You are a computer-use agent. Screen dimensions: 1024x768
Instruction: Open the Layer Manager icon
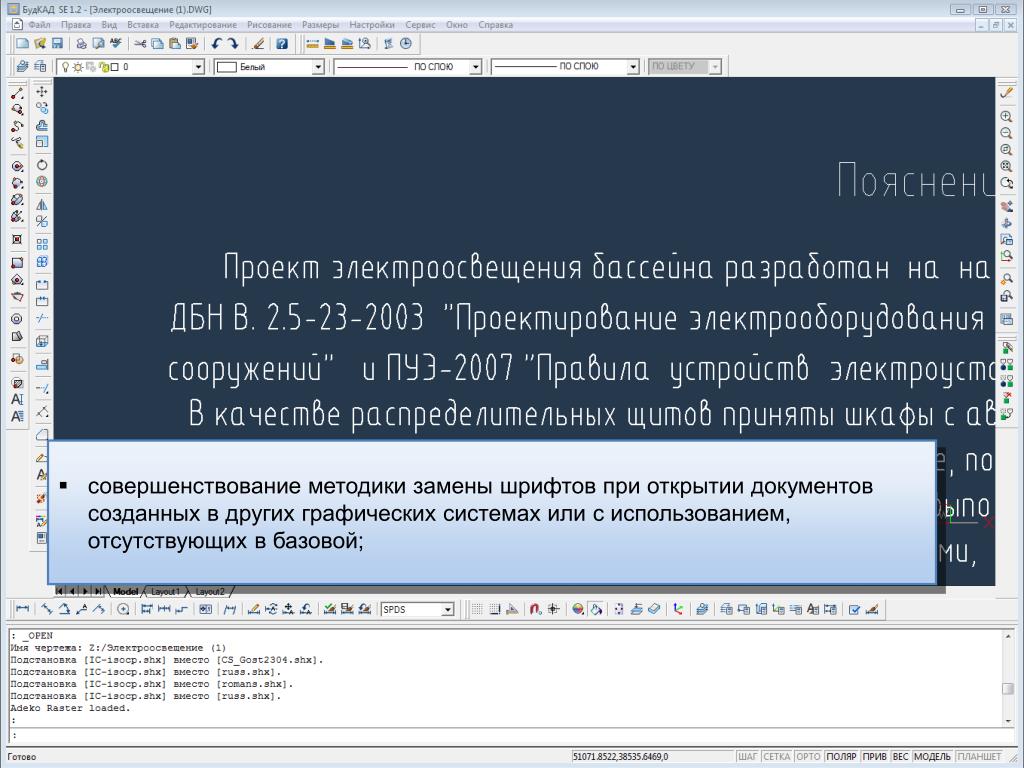(x=23, y=67)
